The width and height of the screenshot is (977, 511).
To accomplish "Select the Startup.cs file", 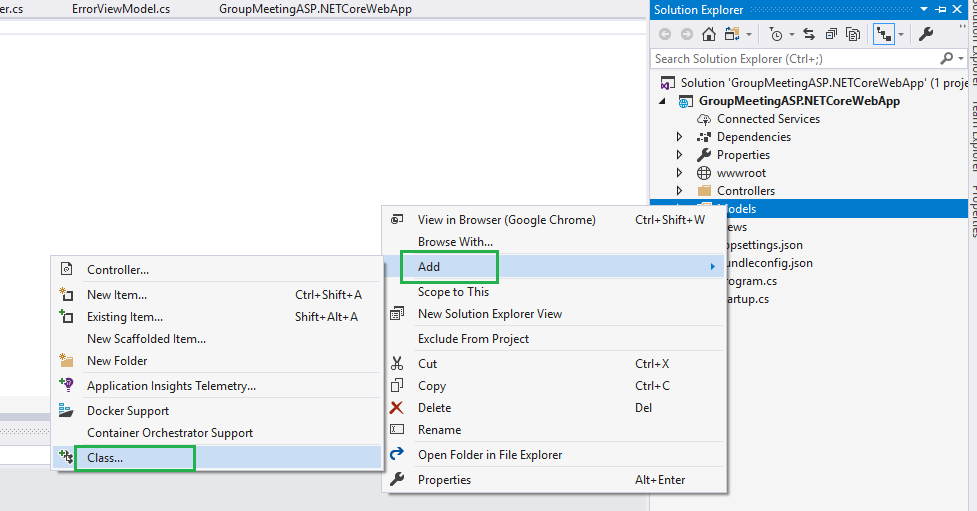I will [x=747, y=299].
